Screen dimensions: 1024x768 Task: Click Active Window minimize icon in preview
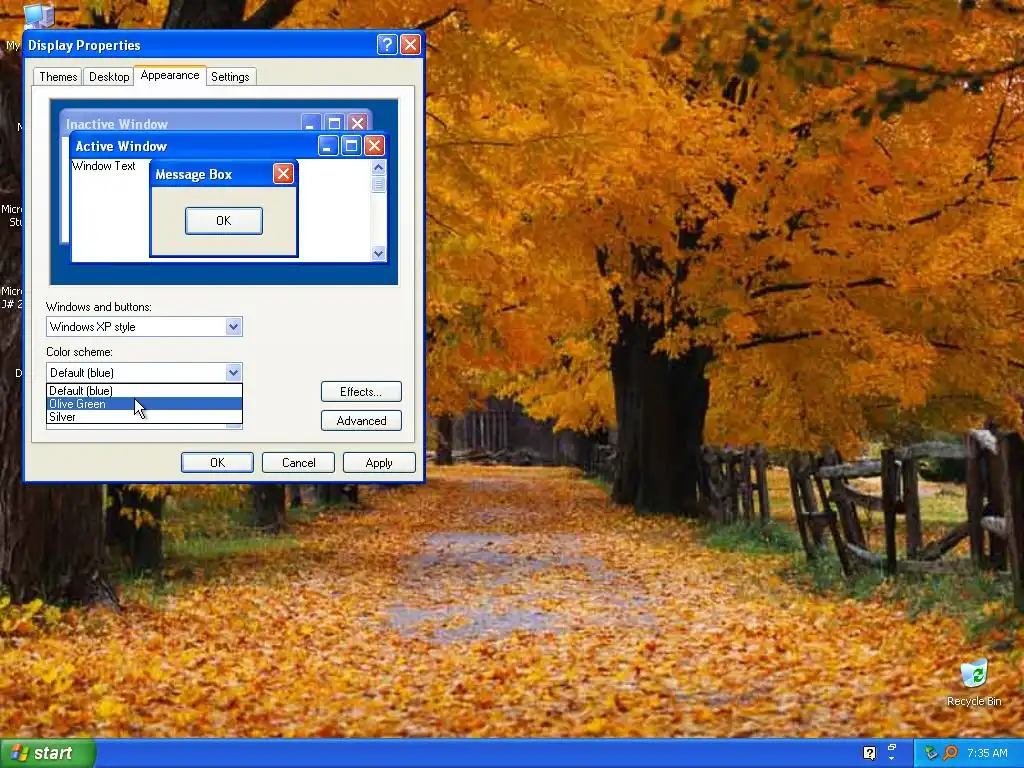click(328, 146)
